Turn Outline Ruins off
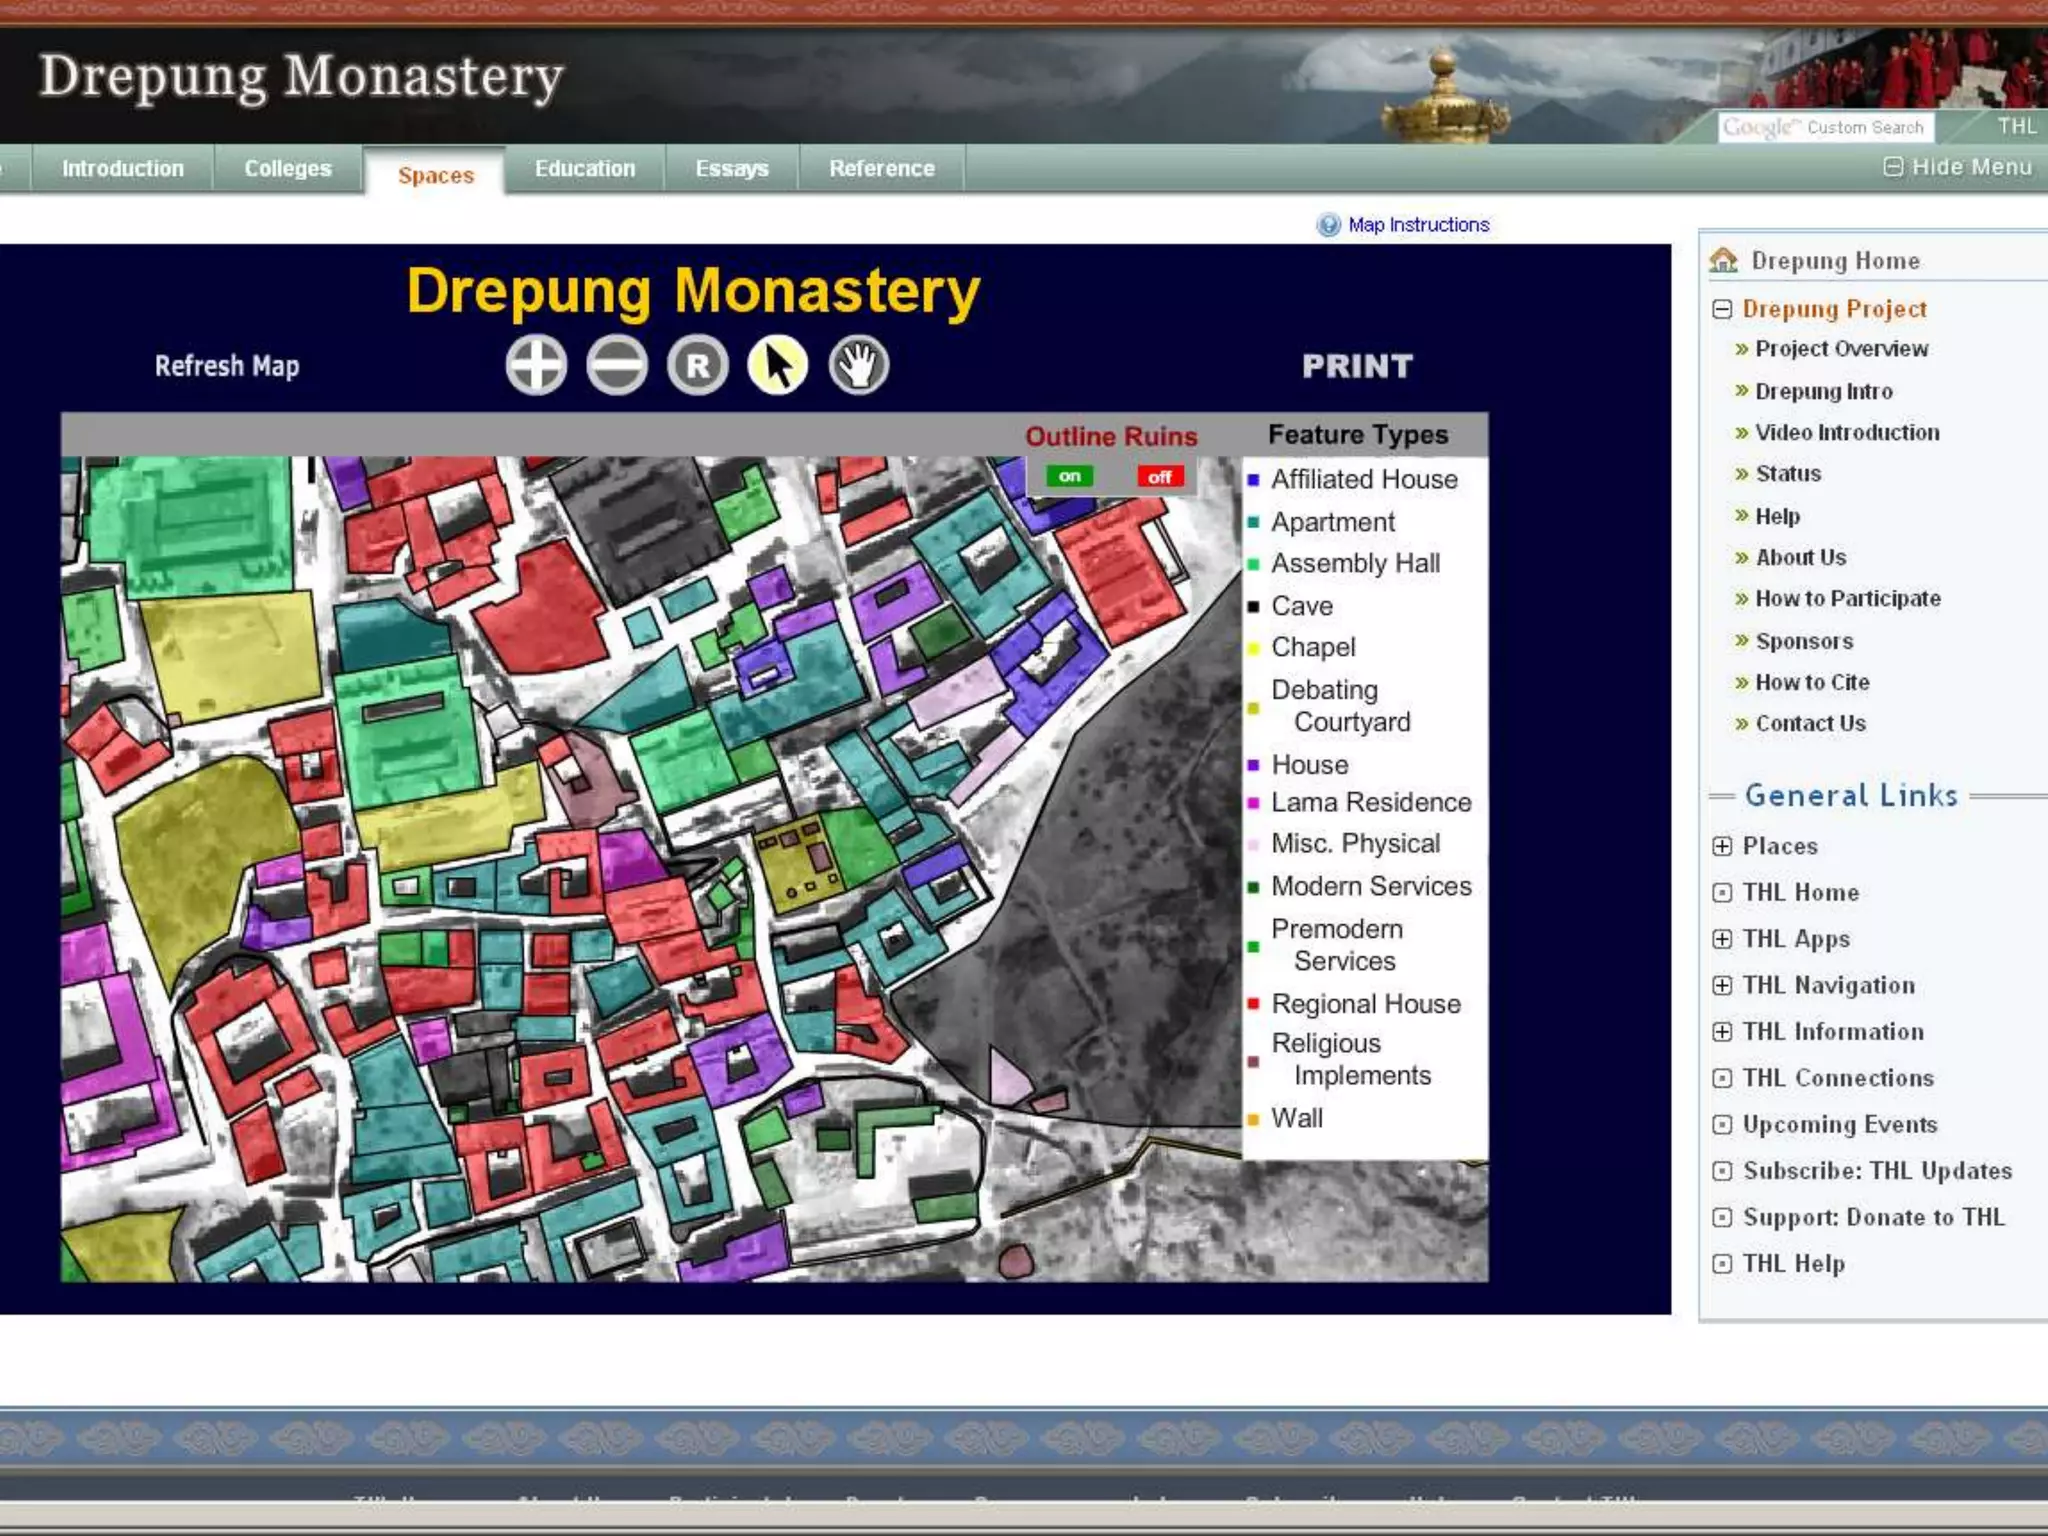Viewport: 2048px width, 1536px height. point(1159,477)
